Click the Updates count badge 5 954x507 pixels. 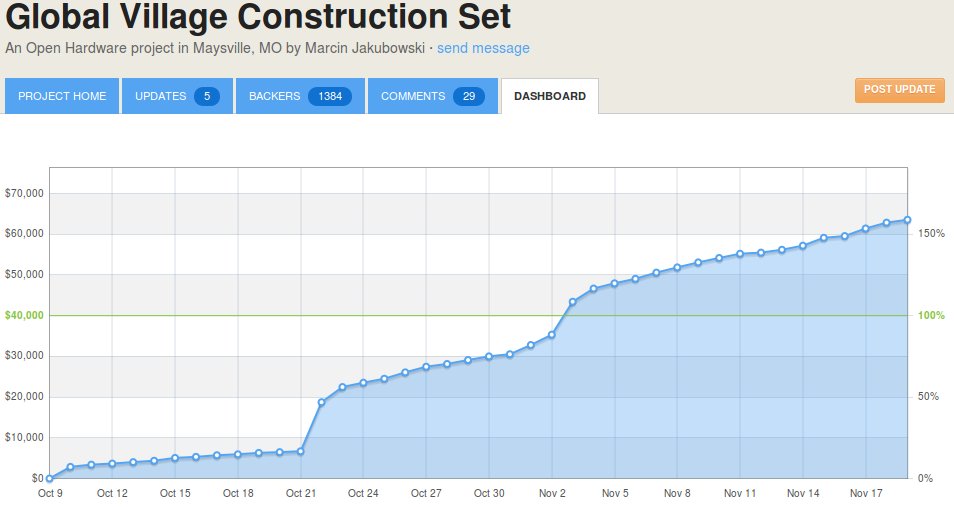(207, 96)
